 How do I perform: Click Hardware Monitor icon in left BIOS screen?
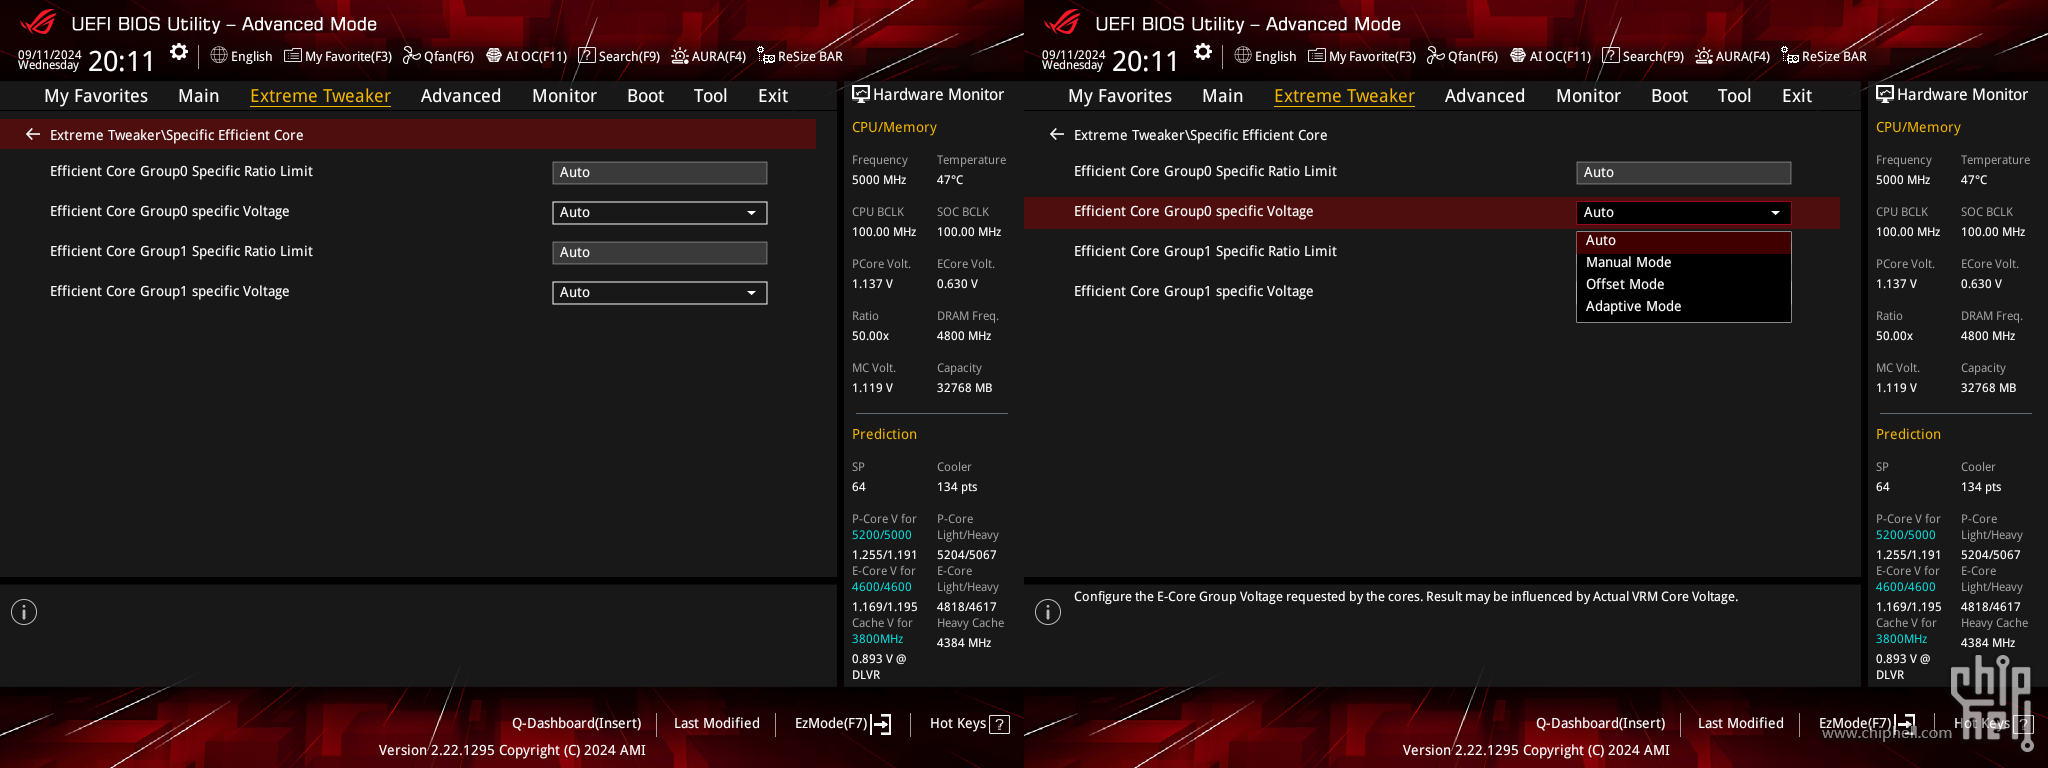(x=860, y=94)
